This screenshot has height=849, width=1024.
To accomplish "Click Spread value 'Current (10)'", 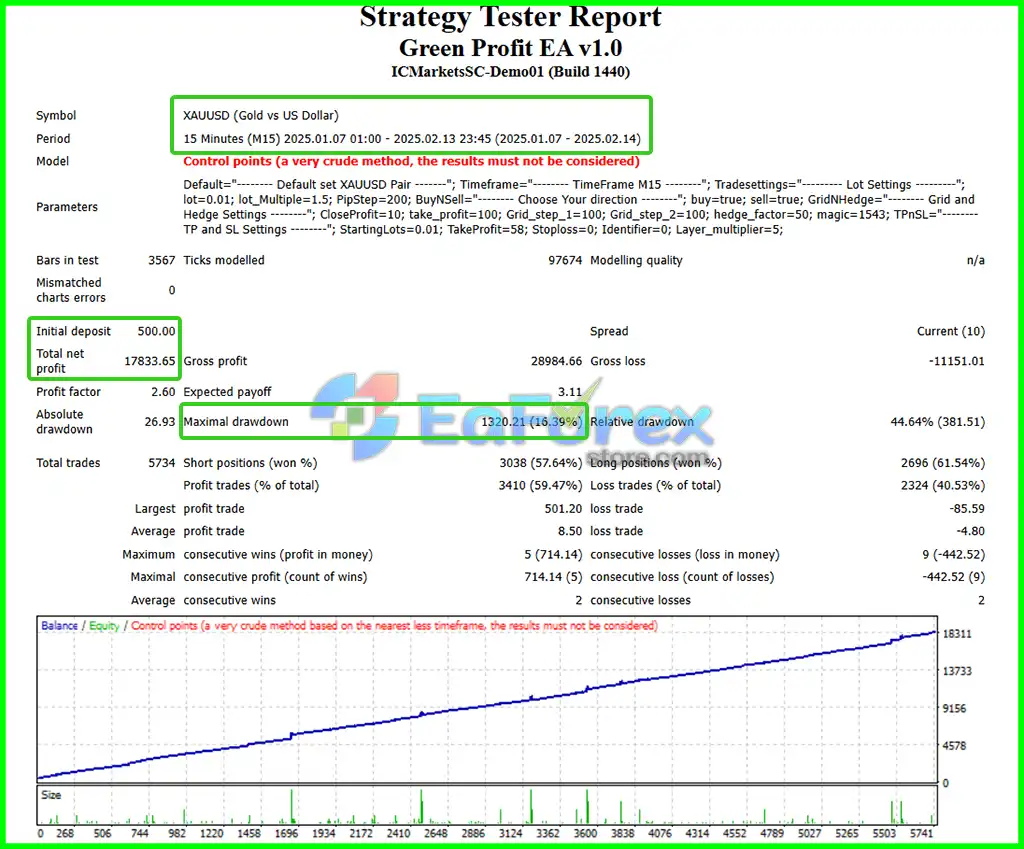I will (951, 331).
